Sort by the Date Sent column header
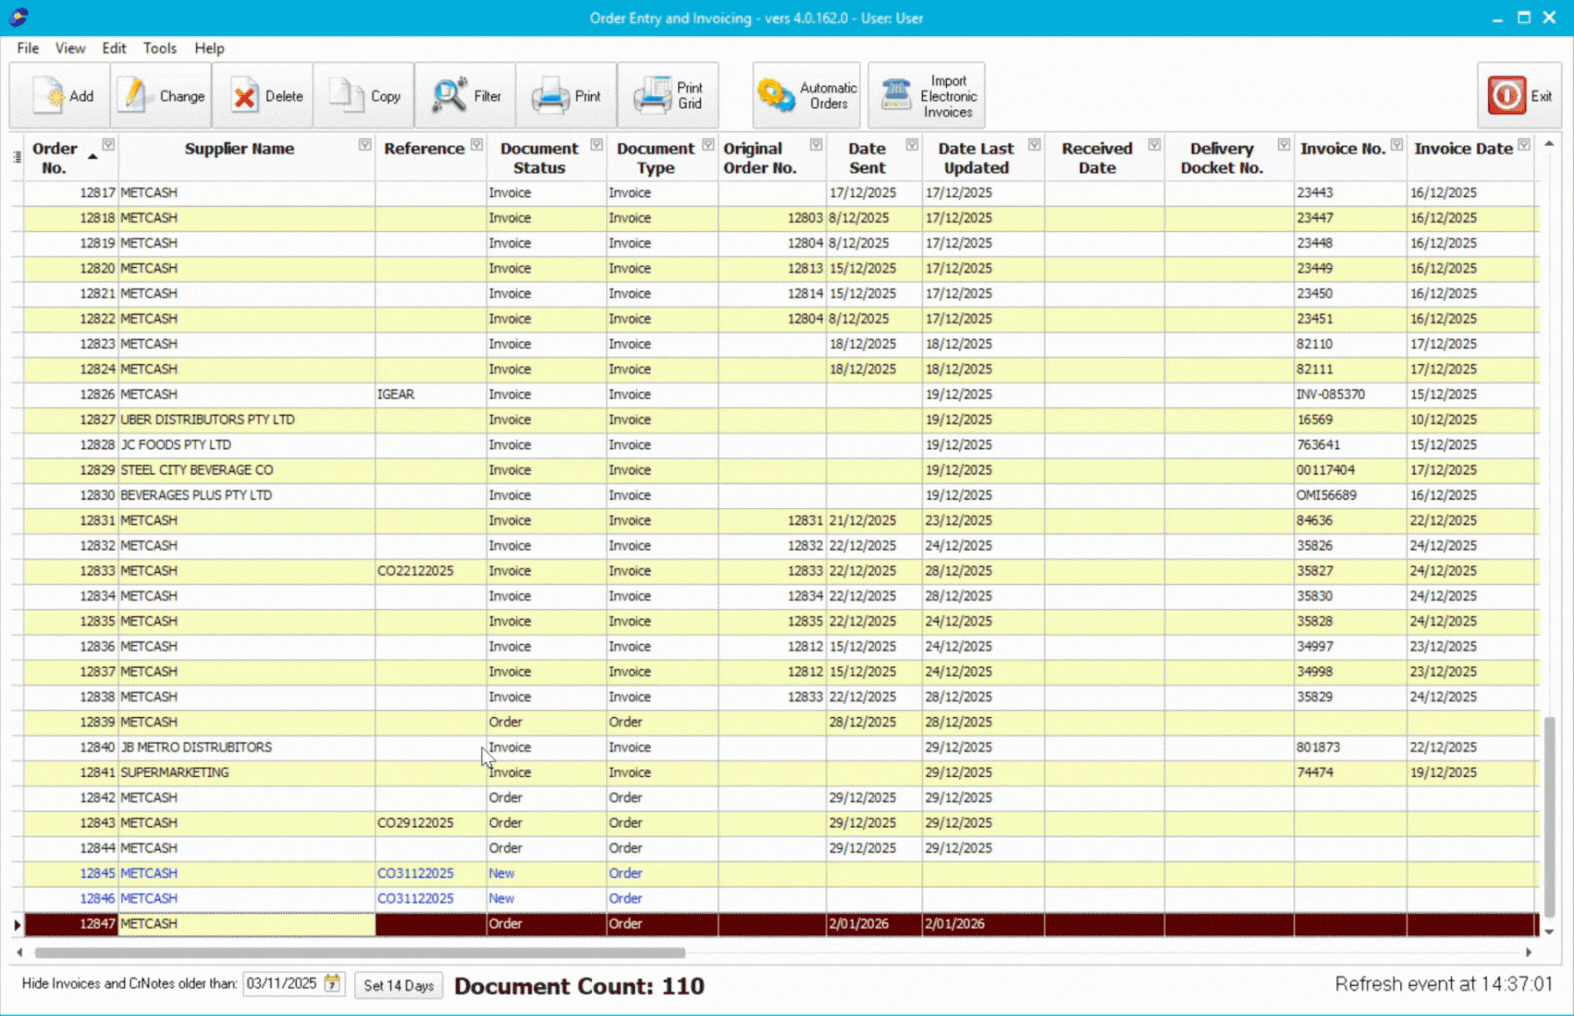 (866, 158)
